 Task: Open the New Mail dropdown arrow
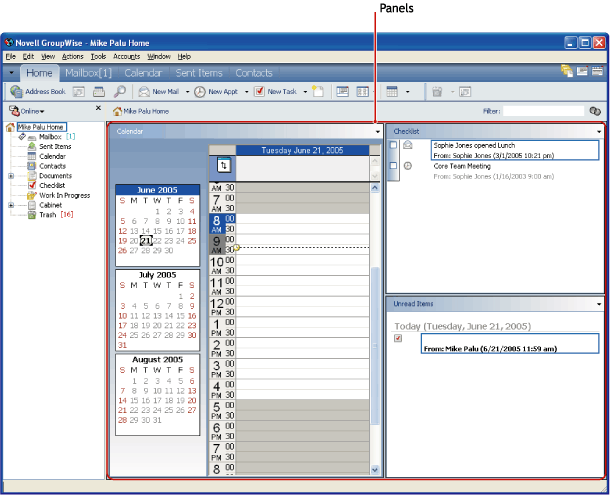pos(187,92)
